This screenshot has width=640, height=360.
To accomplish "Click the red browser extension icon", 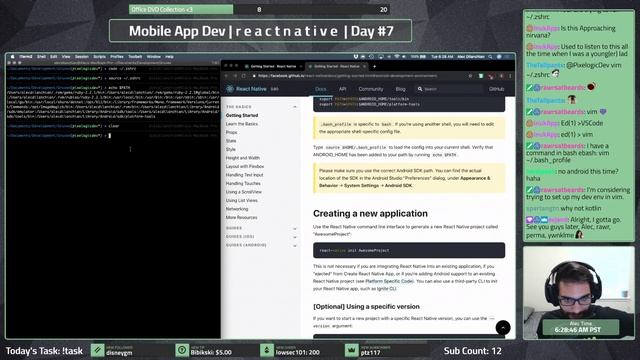I will coord(491,76).
